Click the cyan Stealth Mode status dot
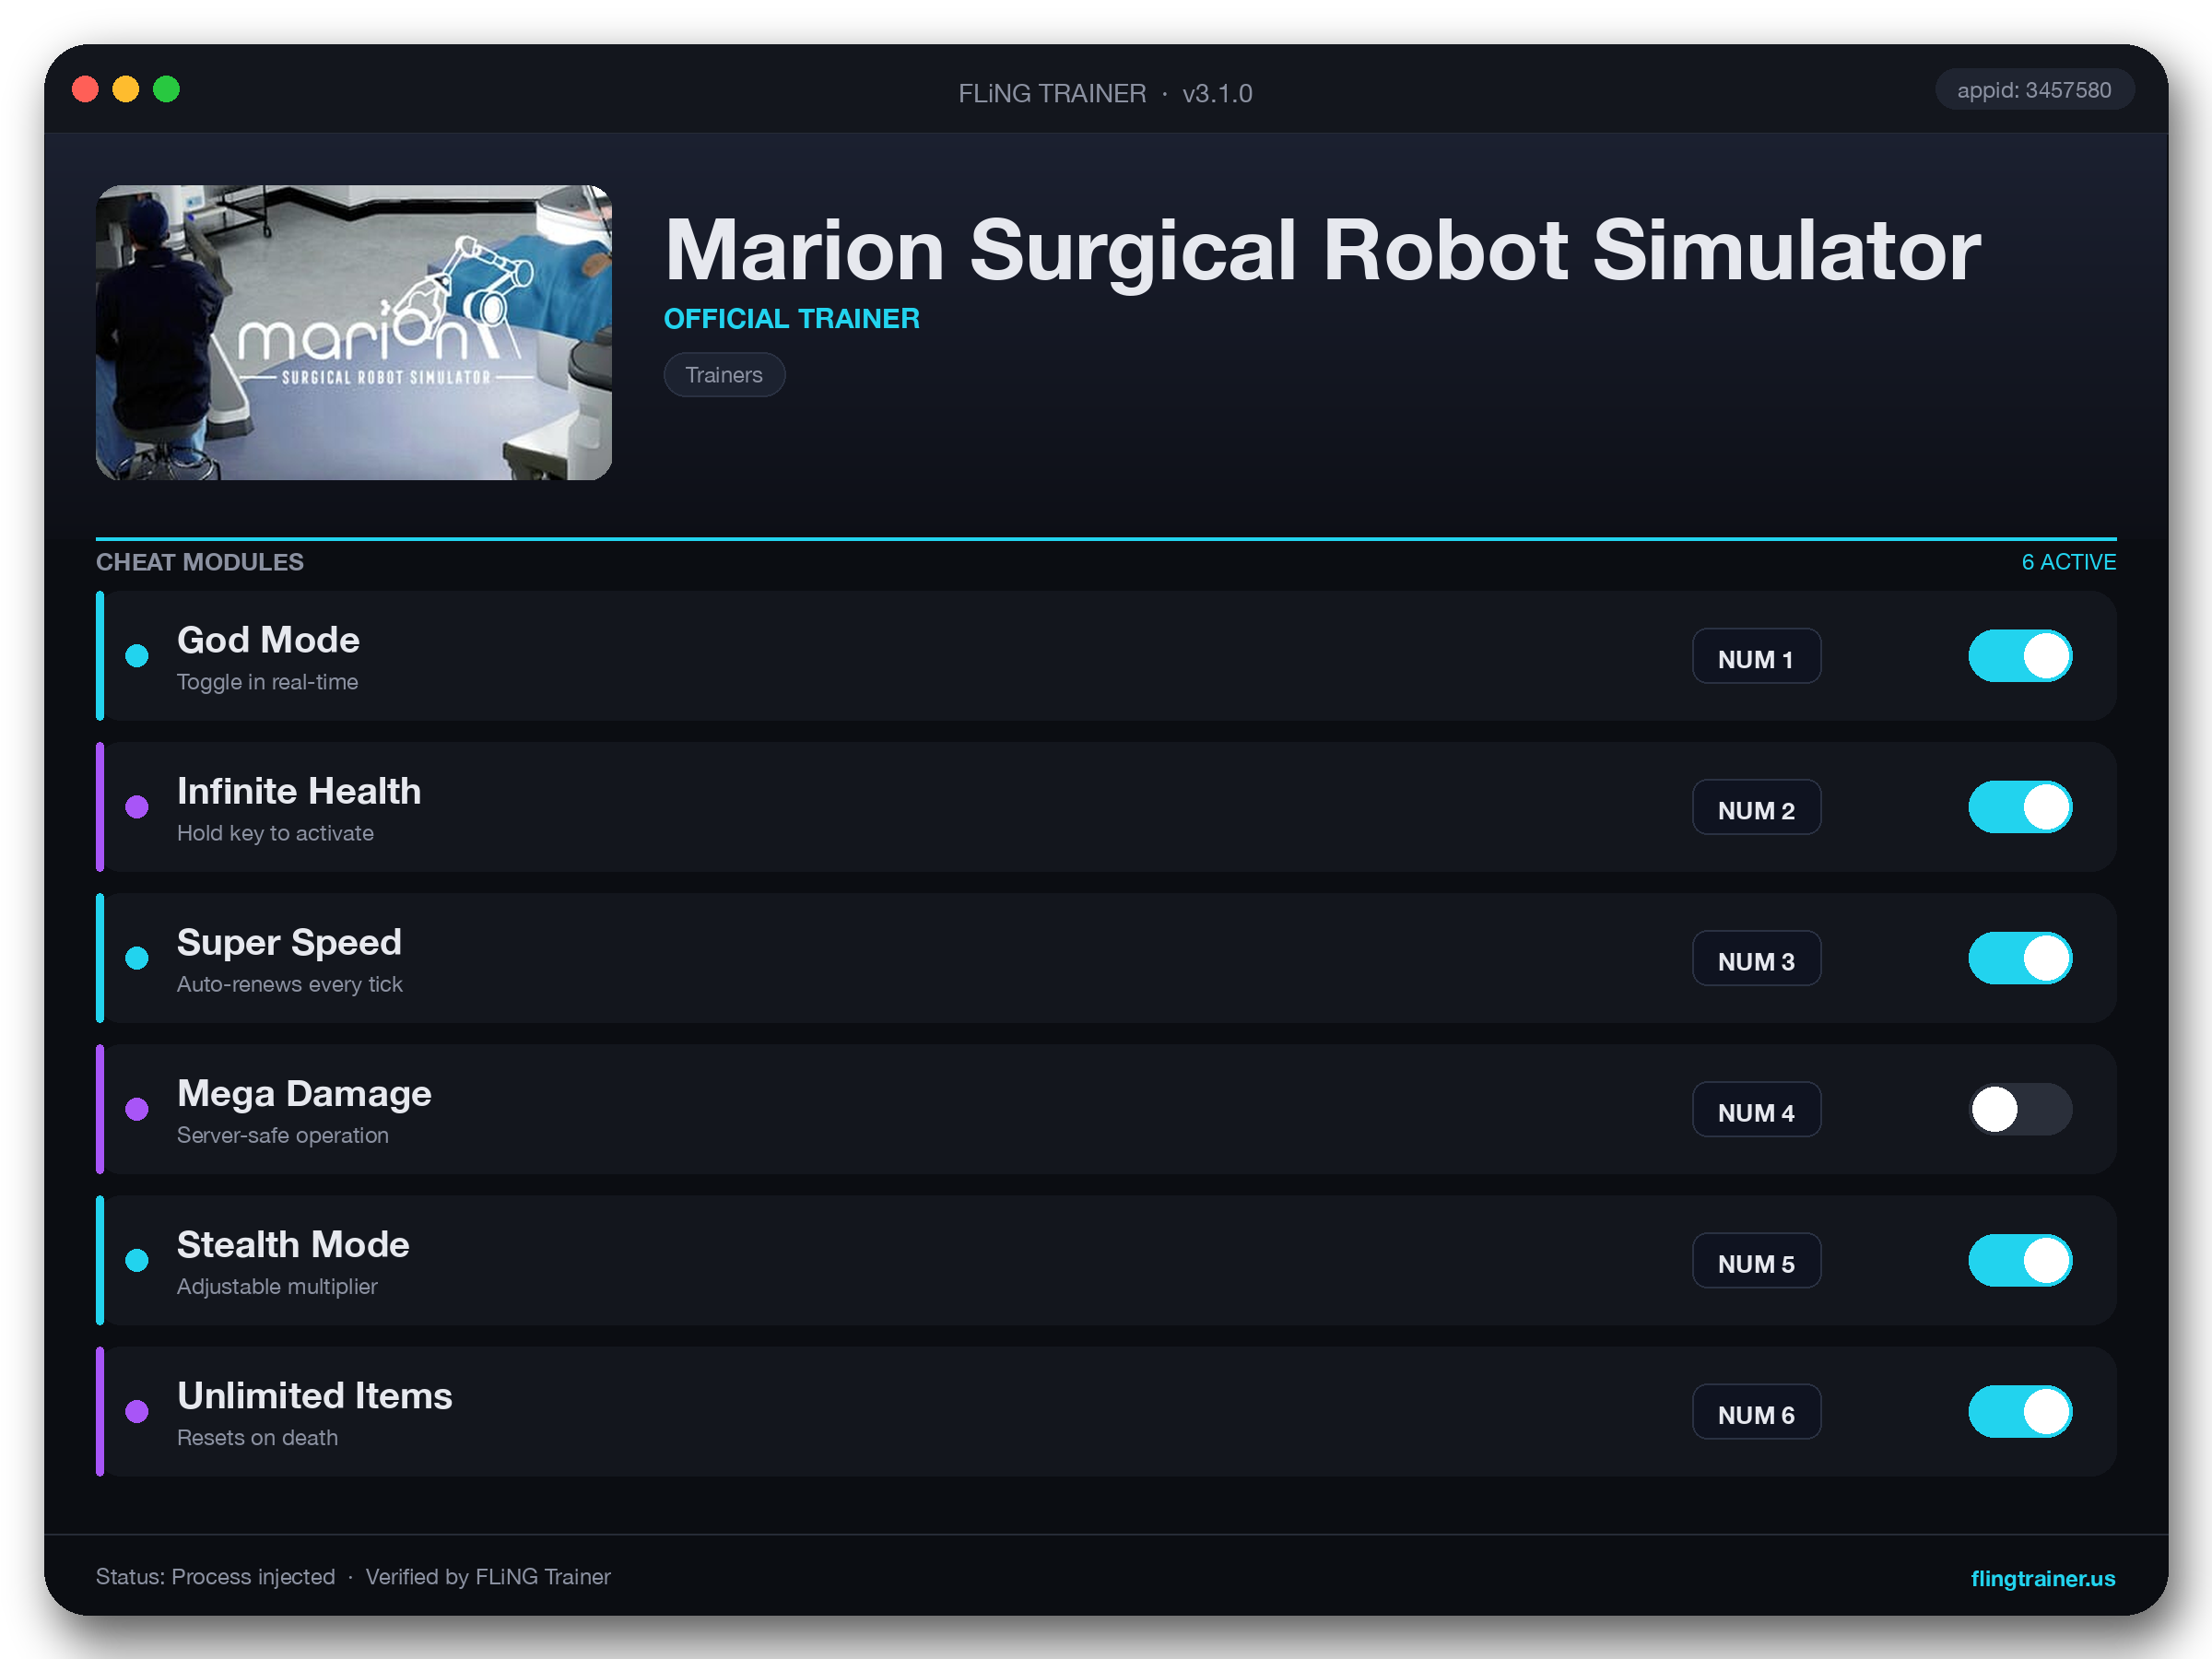Image resolution: width=2212 pixels, height=1659 pixels. click(x=137, y=1260)
